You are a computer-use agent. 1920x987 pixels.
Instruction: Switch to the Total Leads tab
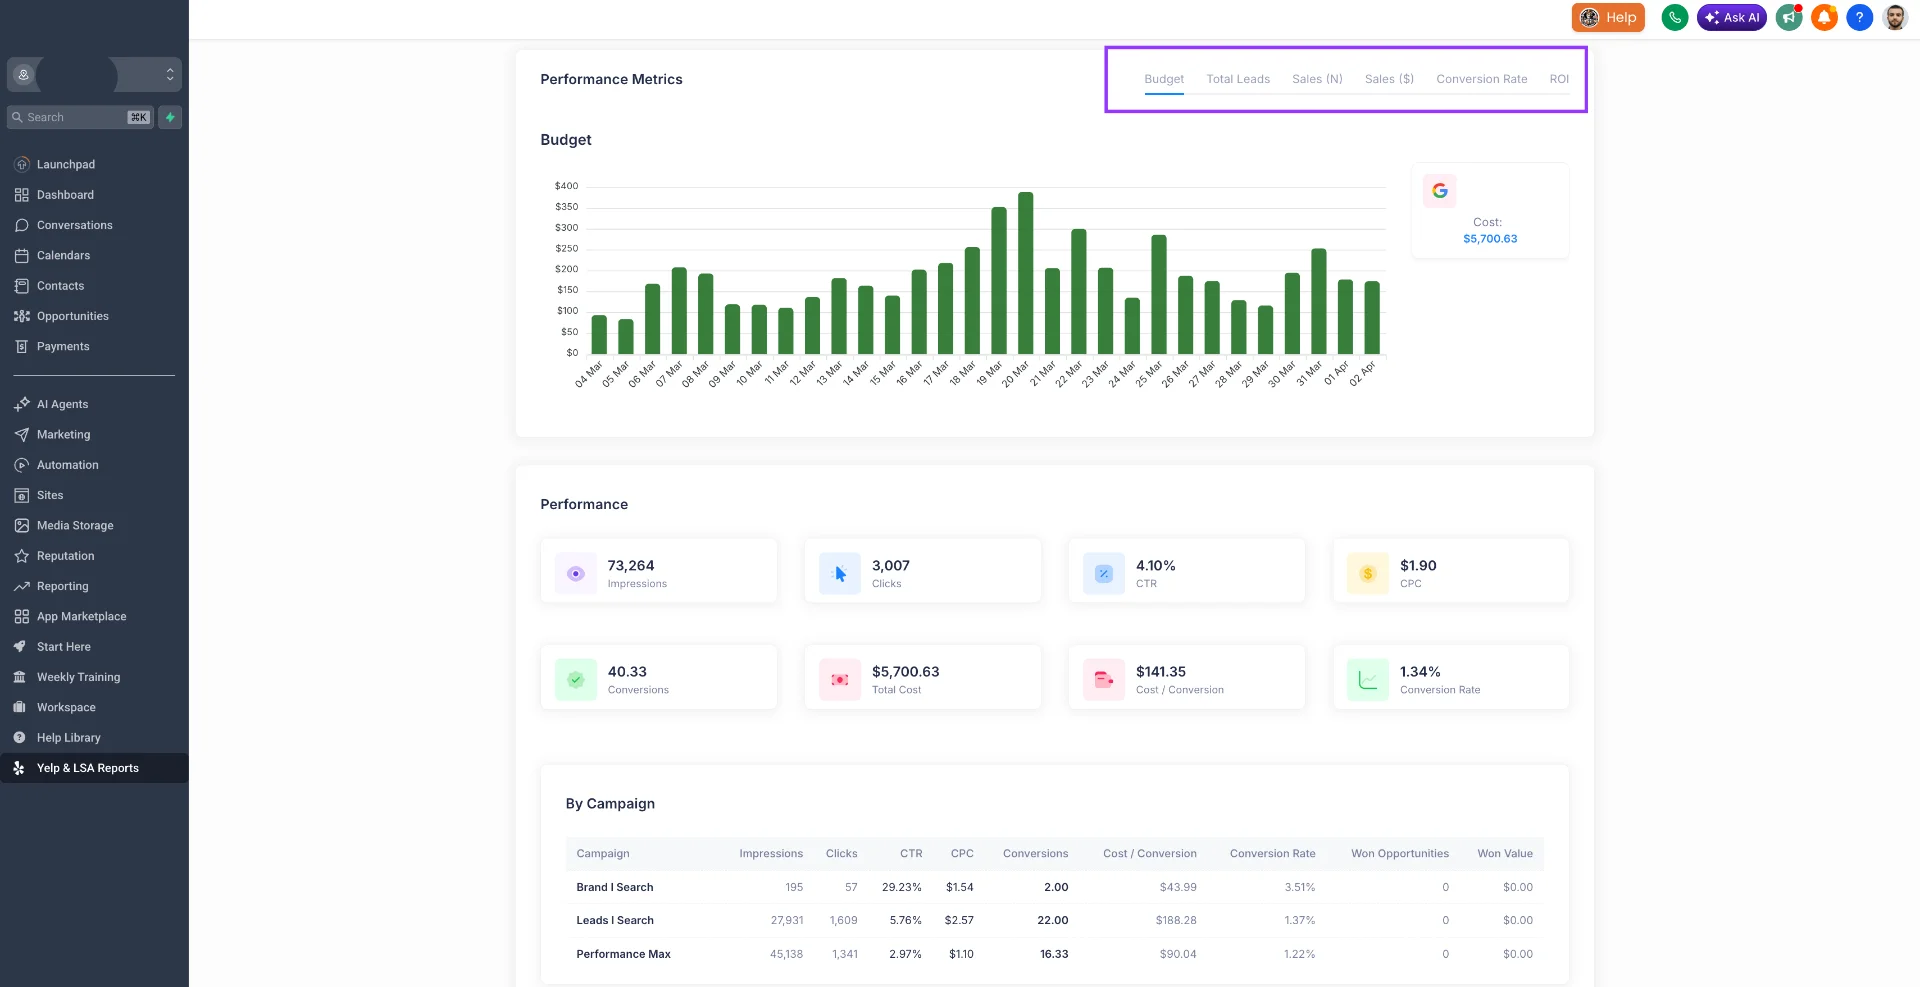coord(1238,78)
